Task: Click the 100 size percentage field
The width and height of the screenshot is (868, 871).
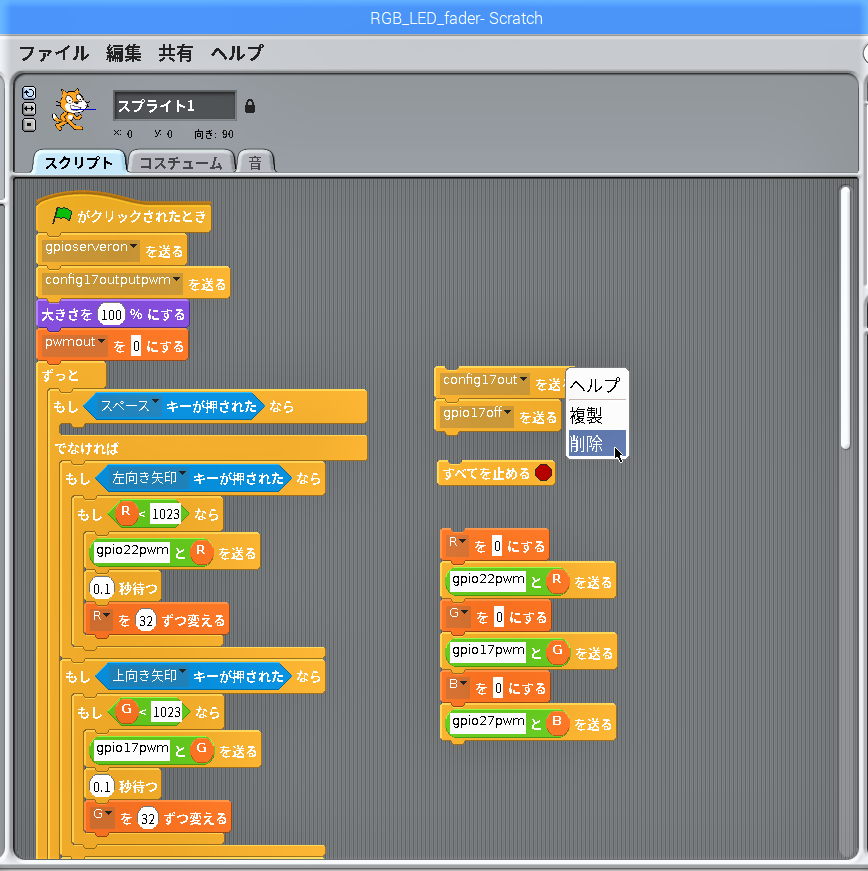Action: pos(111,315)
